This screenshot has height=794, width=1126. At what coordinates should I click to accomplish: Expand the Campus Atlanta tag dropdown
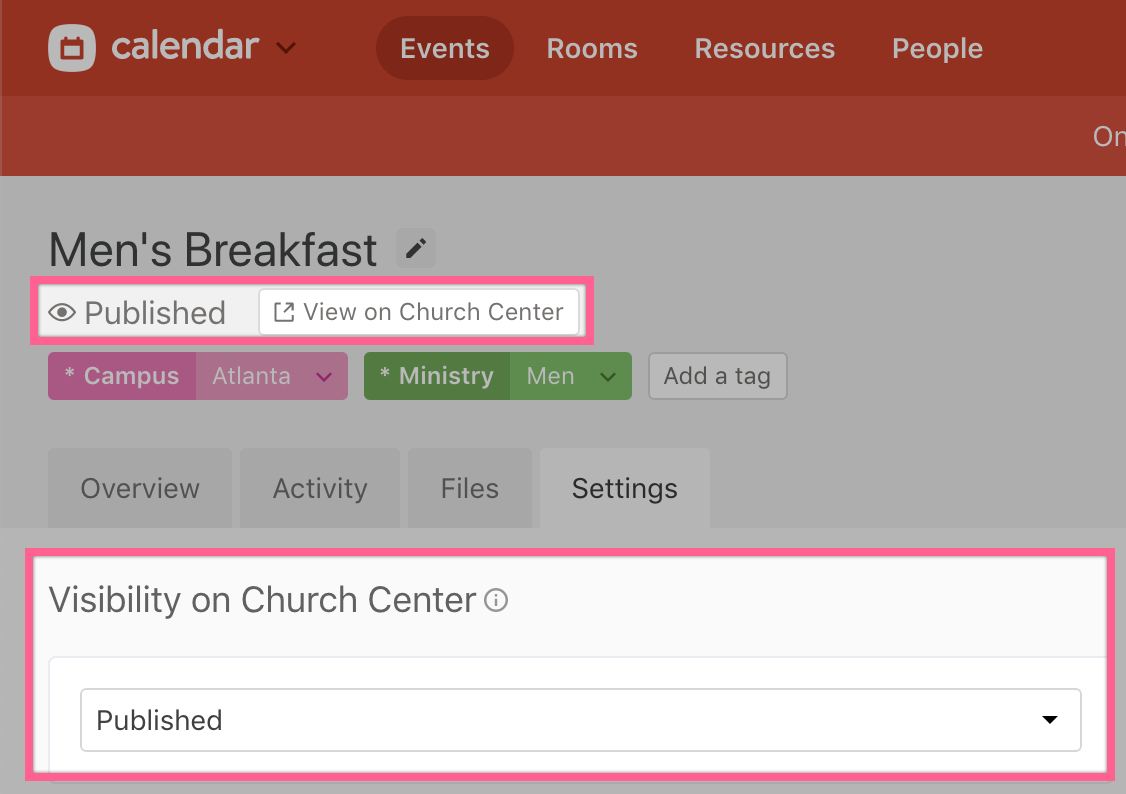pyautogui.click(x=324, y=377)
